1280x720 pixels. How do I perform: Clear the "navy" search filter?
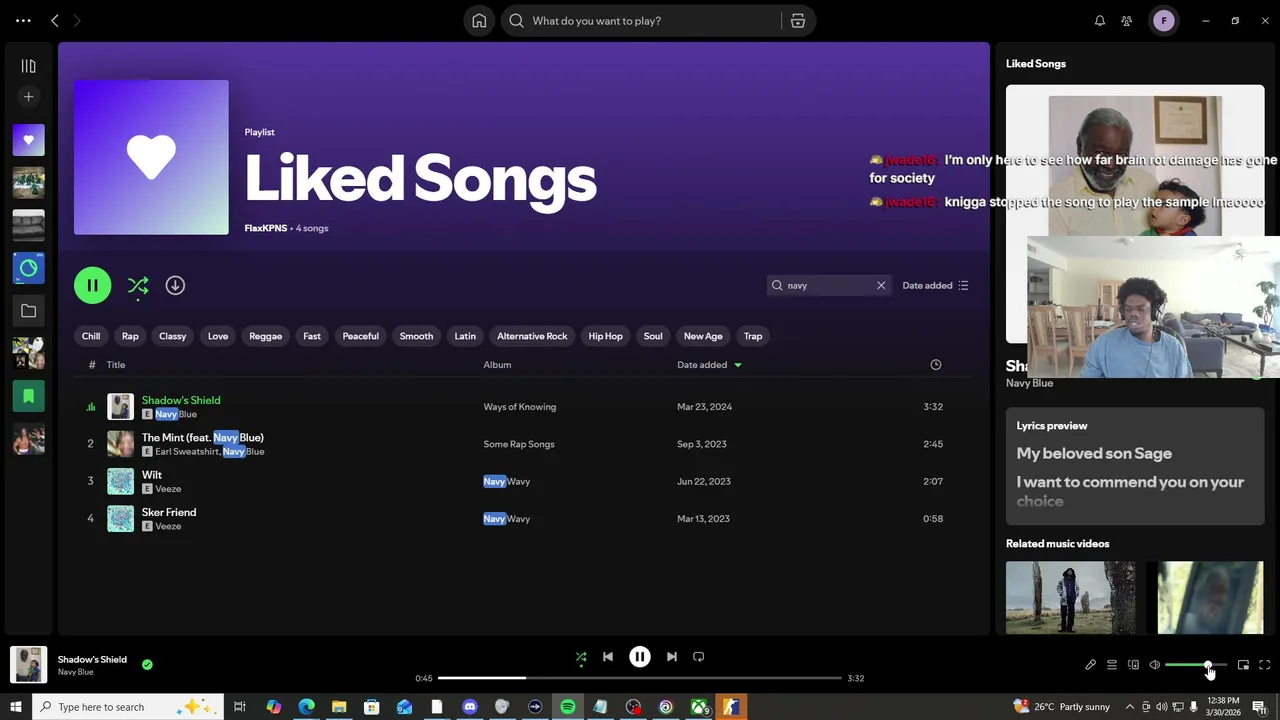click(881, 286)
